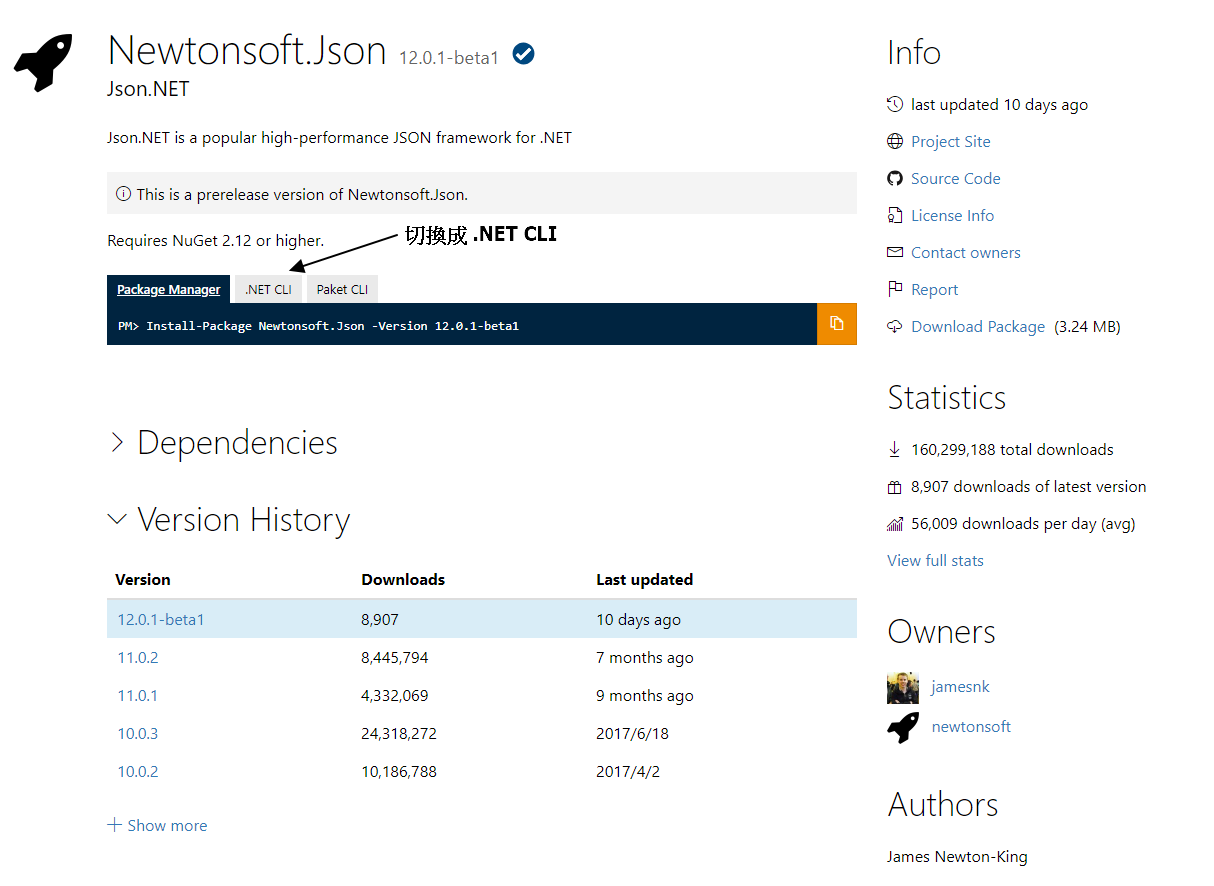Click the Newtonsoft.Json package title
Viewport: 1214px width, 886px height.
pyautogui.click(x=247, y=50)
